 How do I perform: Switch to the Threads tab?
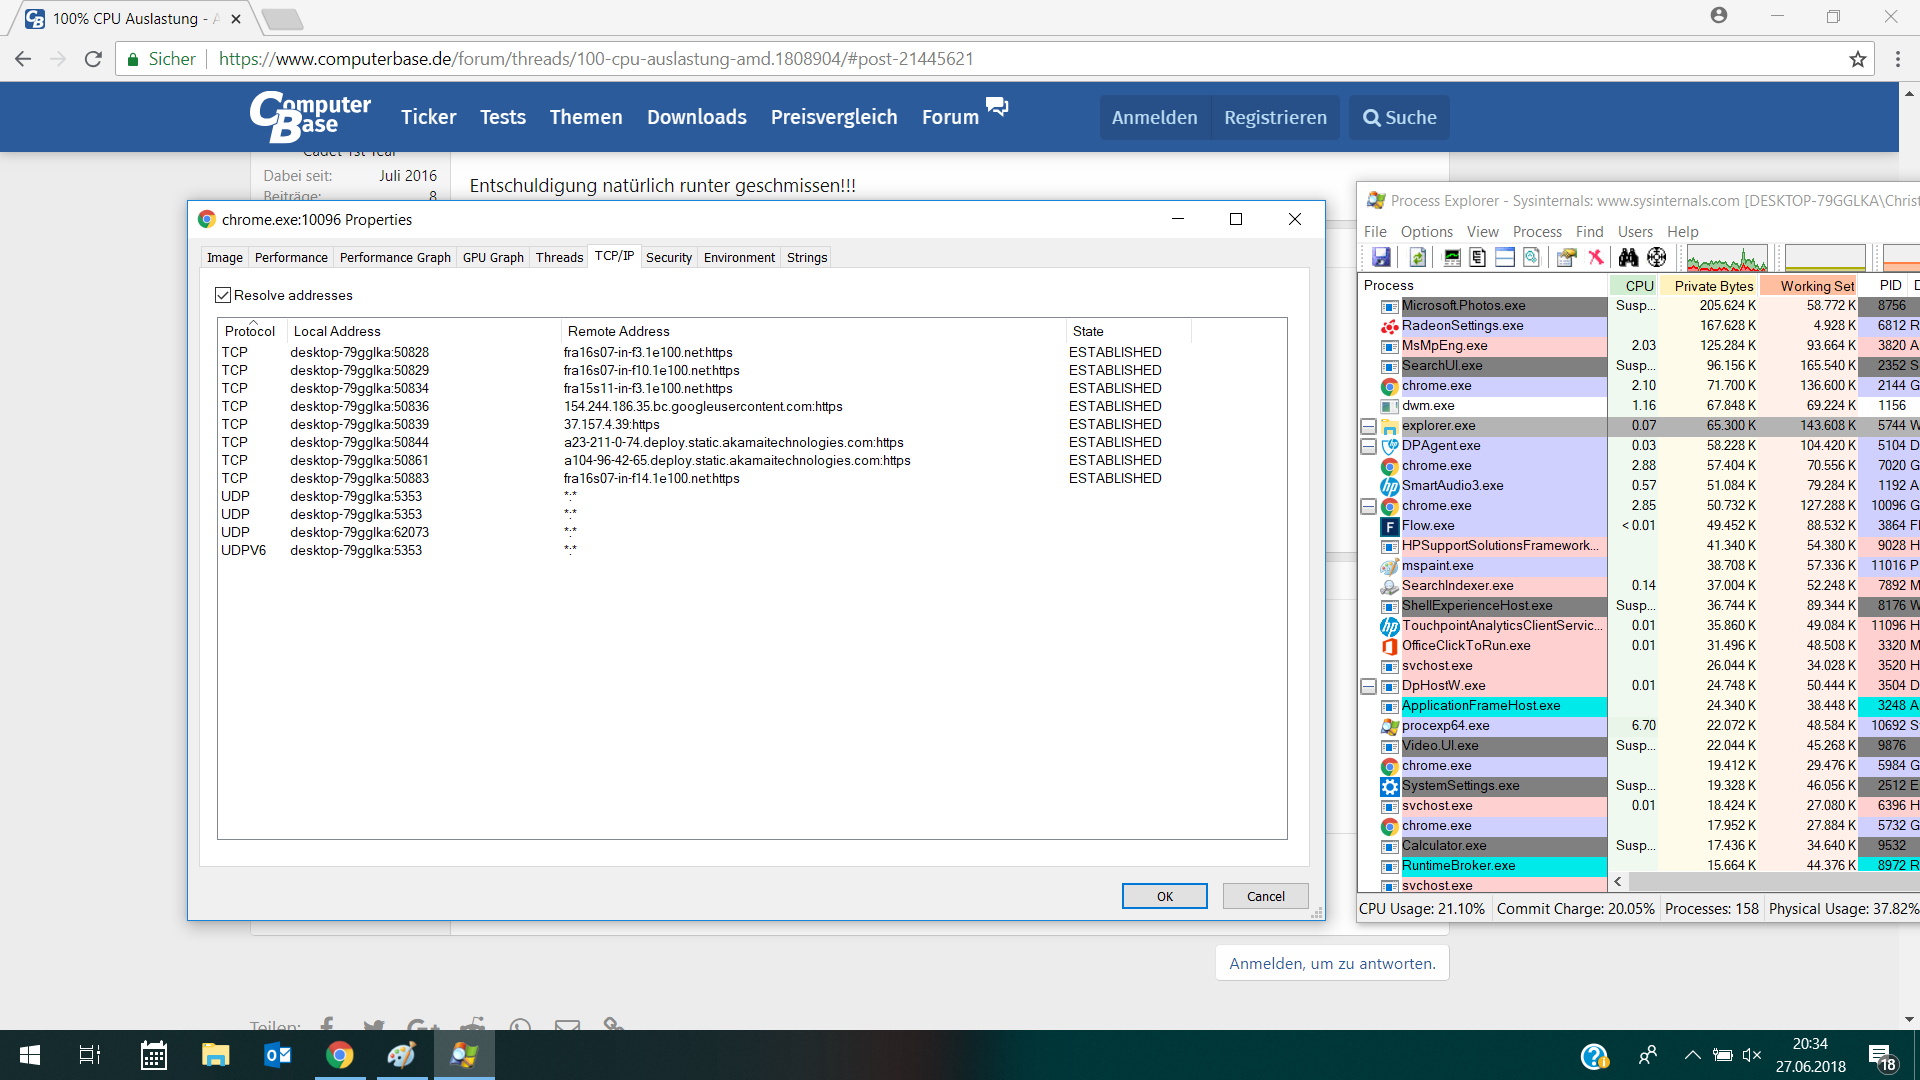tap(559, 257)
